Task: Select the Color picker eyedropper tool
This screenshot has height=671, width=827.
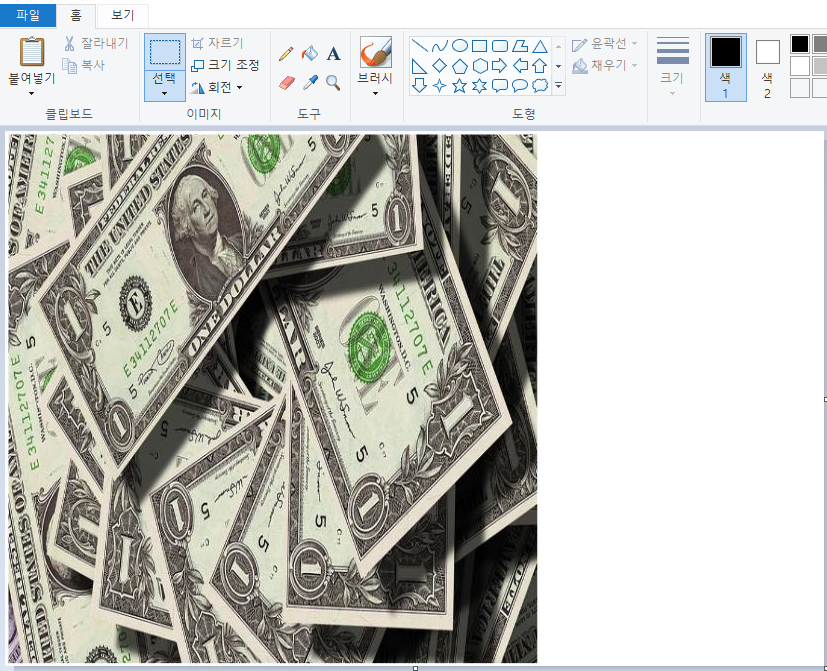Action: [x=310, y=82]
